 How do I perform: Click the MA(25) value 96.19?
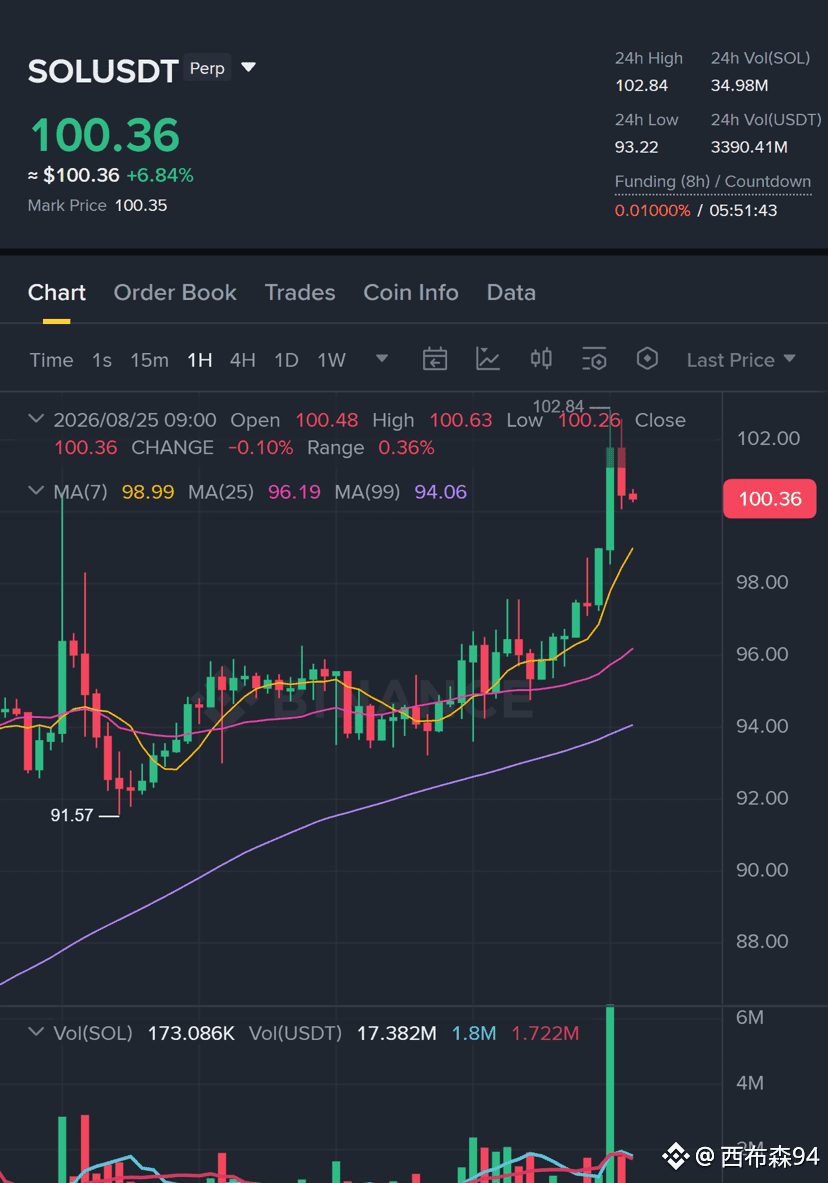(x=294, y=492)
